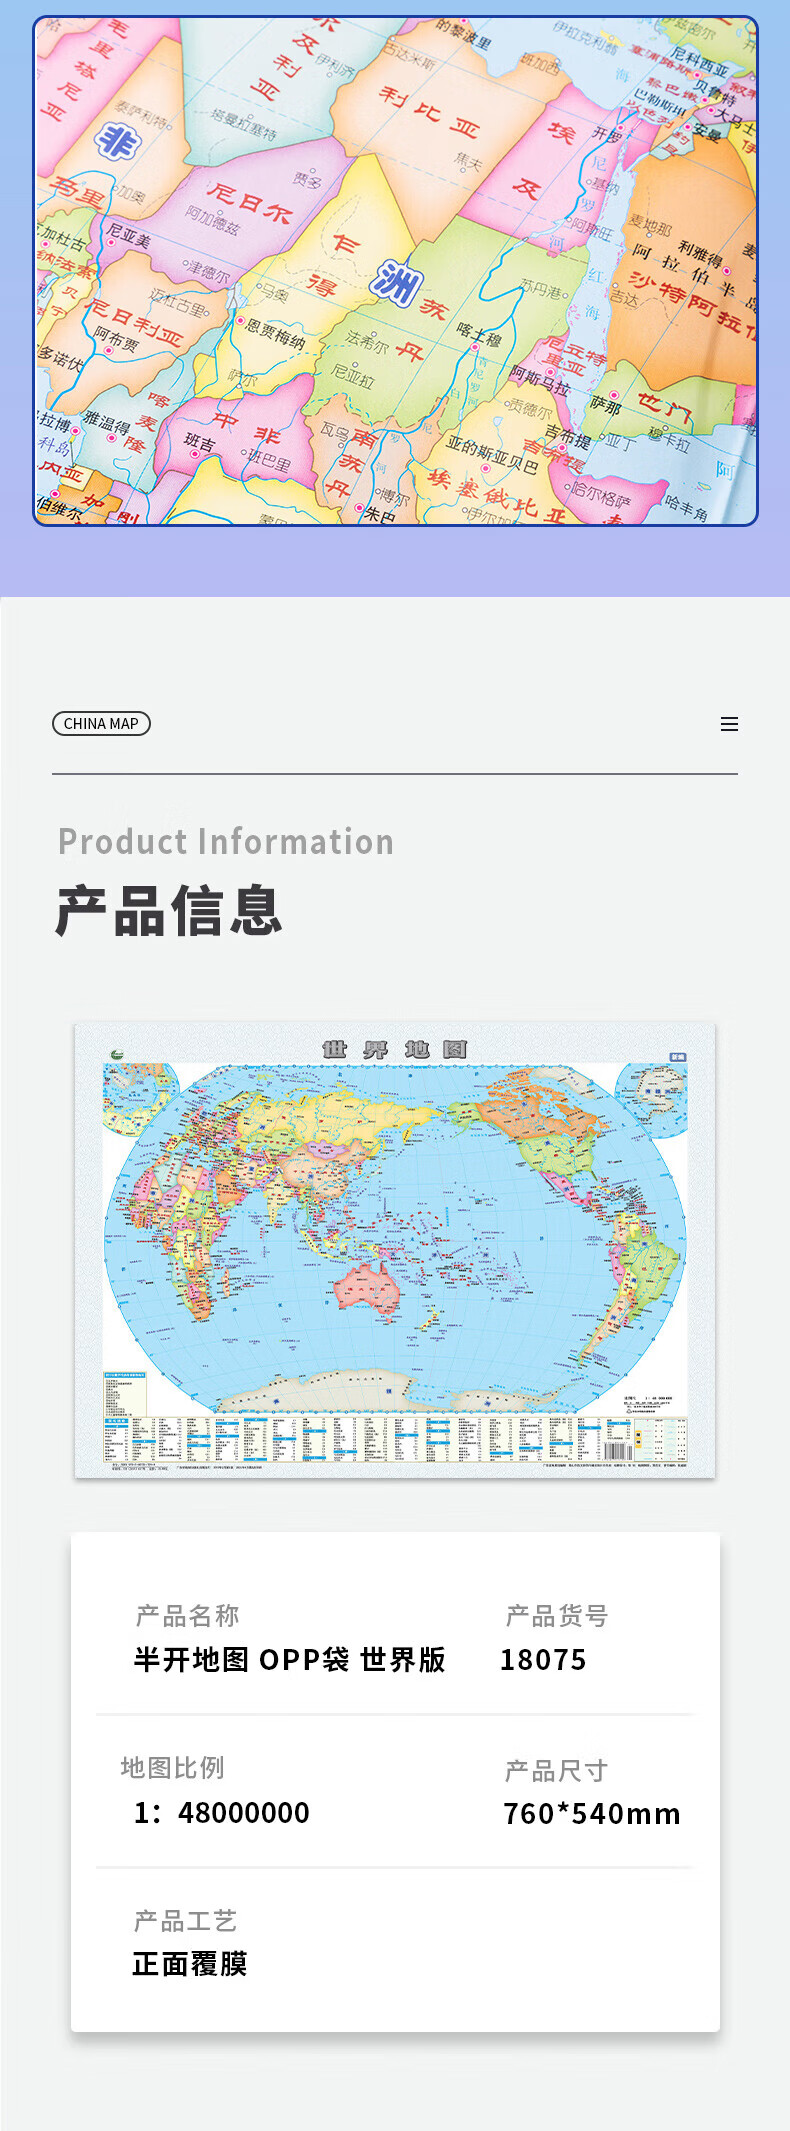Image resolution: width=790 pixels, height=2131 pixels.
Task: Open the world map product thumbnail
Action: 395,1250
